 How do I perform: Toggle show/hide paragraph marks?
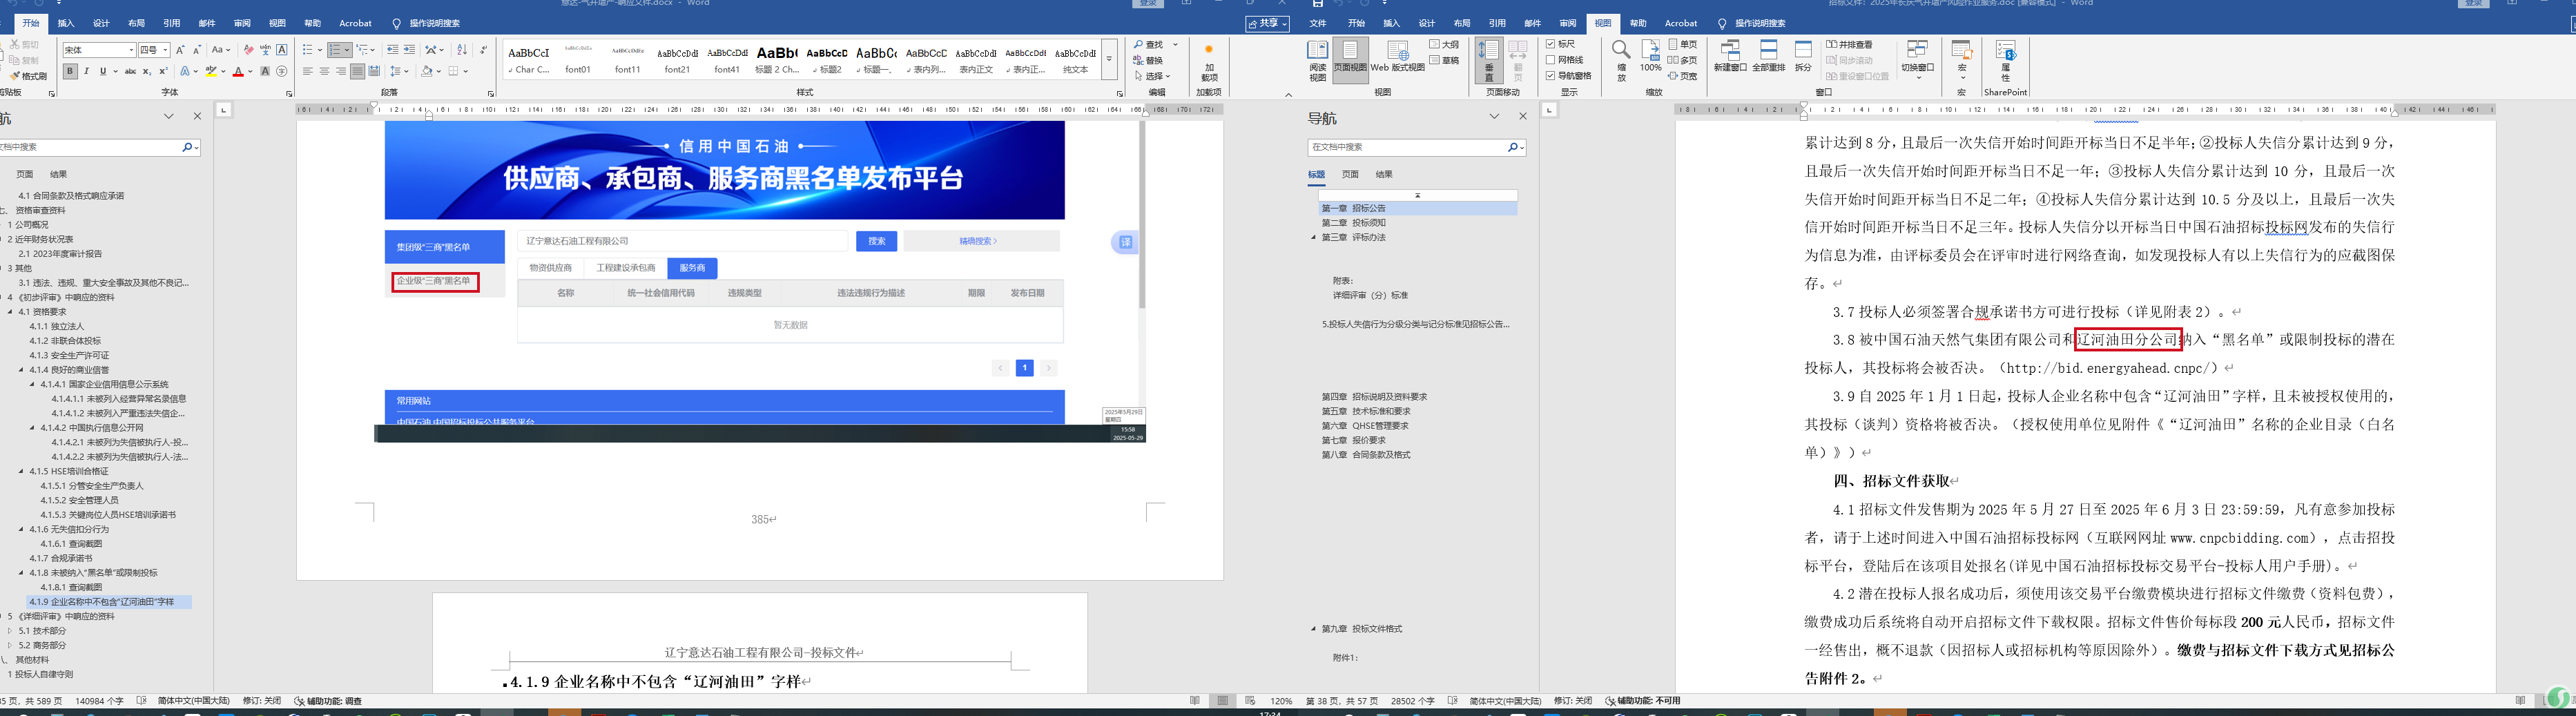coord(483,49)
